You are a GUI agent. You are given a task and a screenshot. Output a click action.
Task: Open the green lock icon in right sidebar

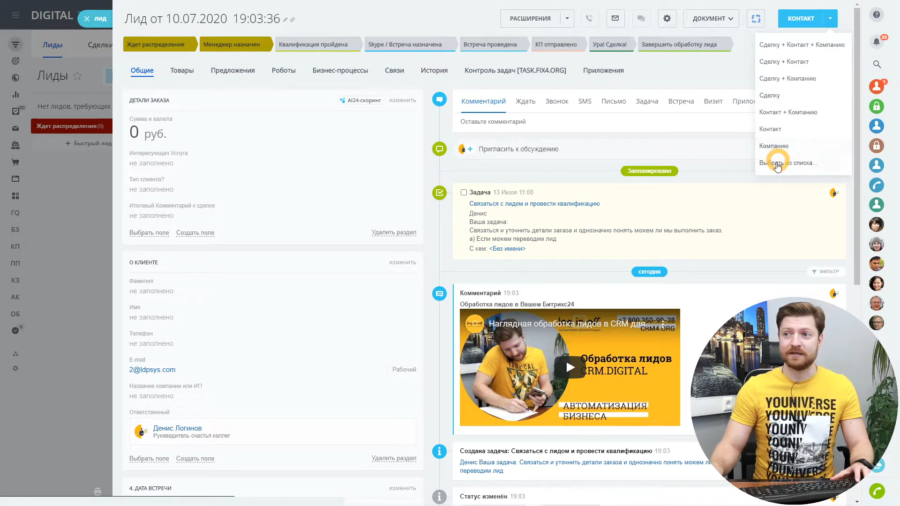tap(876, 106)
